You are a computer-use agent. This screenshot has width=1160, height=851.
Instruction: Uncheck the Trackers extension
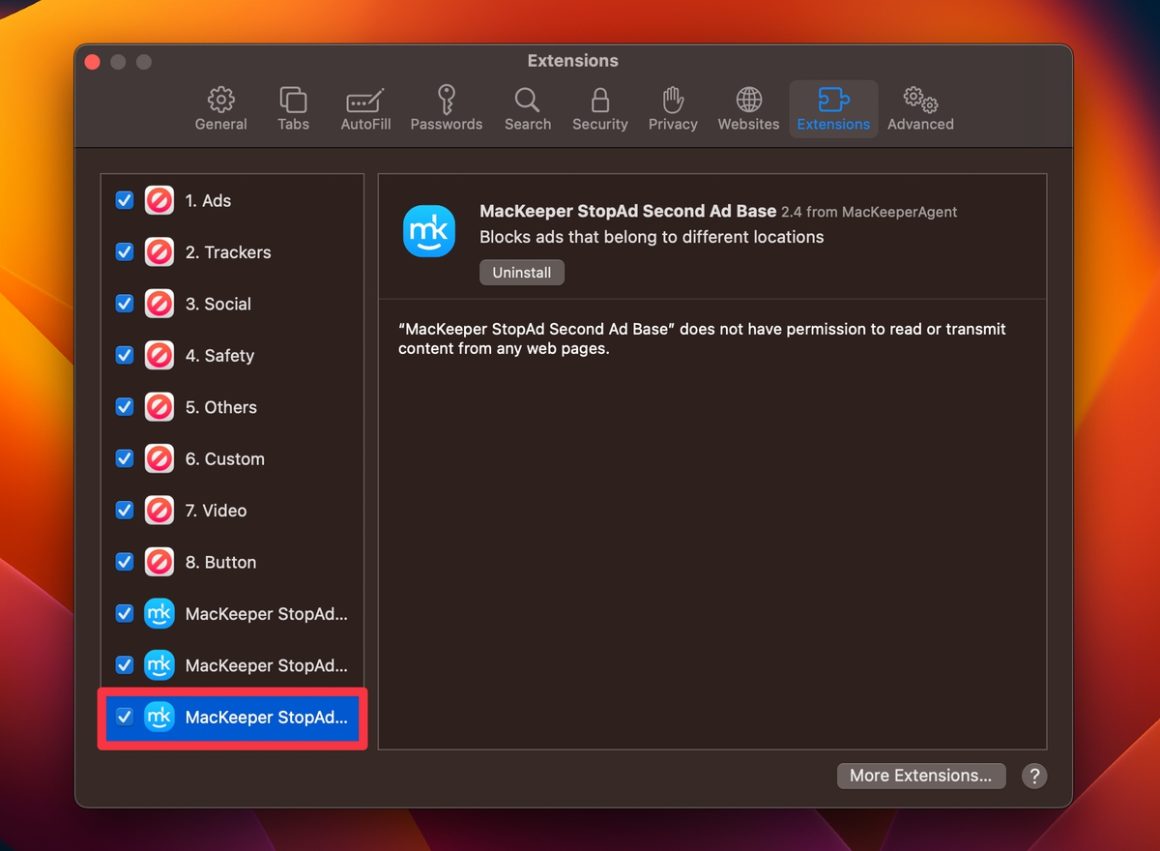(124, 252)
